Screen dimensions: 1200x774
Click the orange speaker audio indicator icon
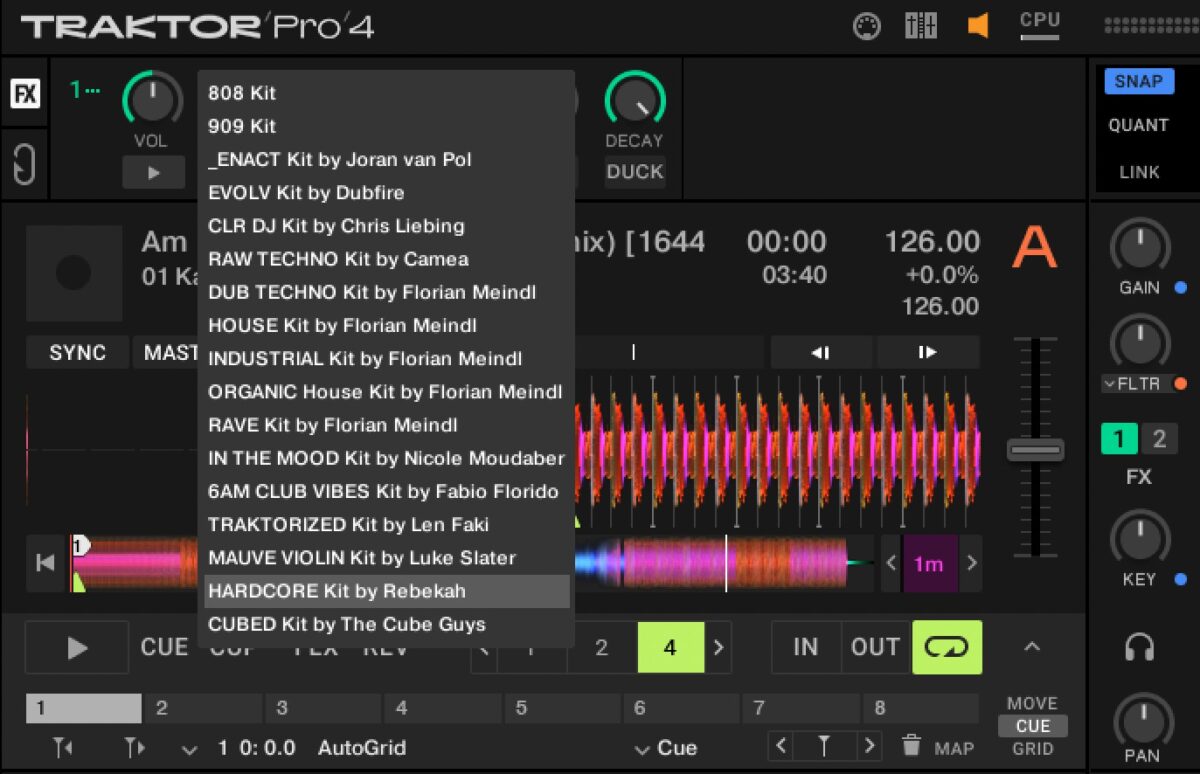[977, 26]
